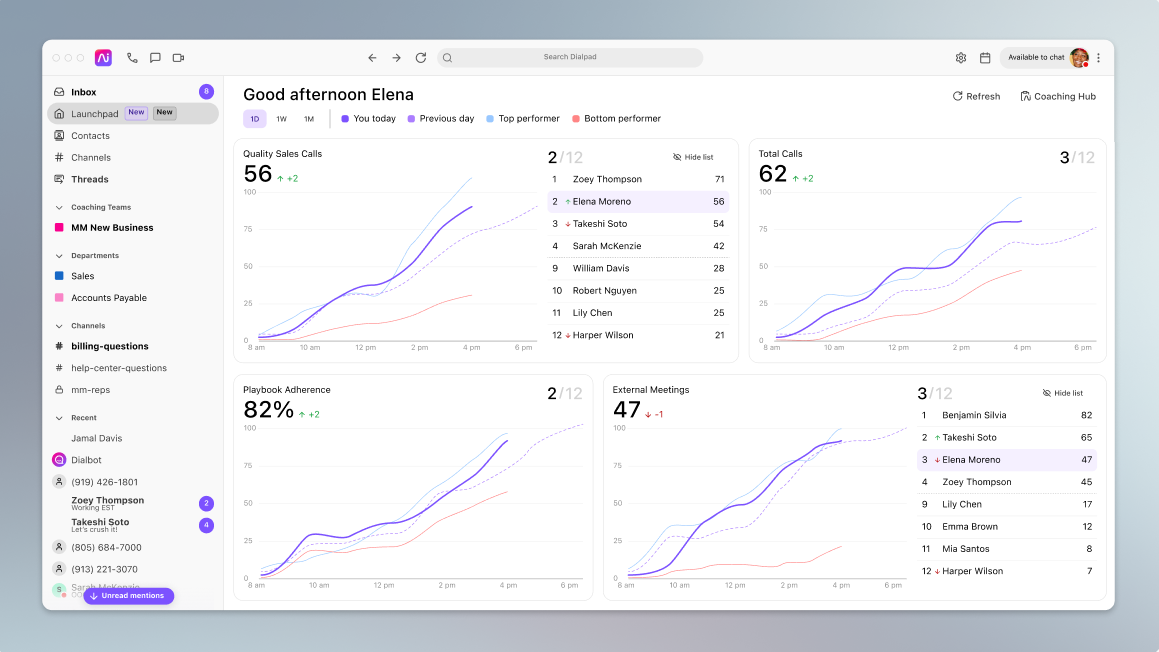This screenshot has height=652, width=1159.
Task: Select Zoey Thompson row scoring 71
Action: point(638,179)
